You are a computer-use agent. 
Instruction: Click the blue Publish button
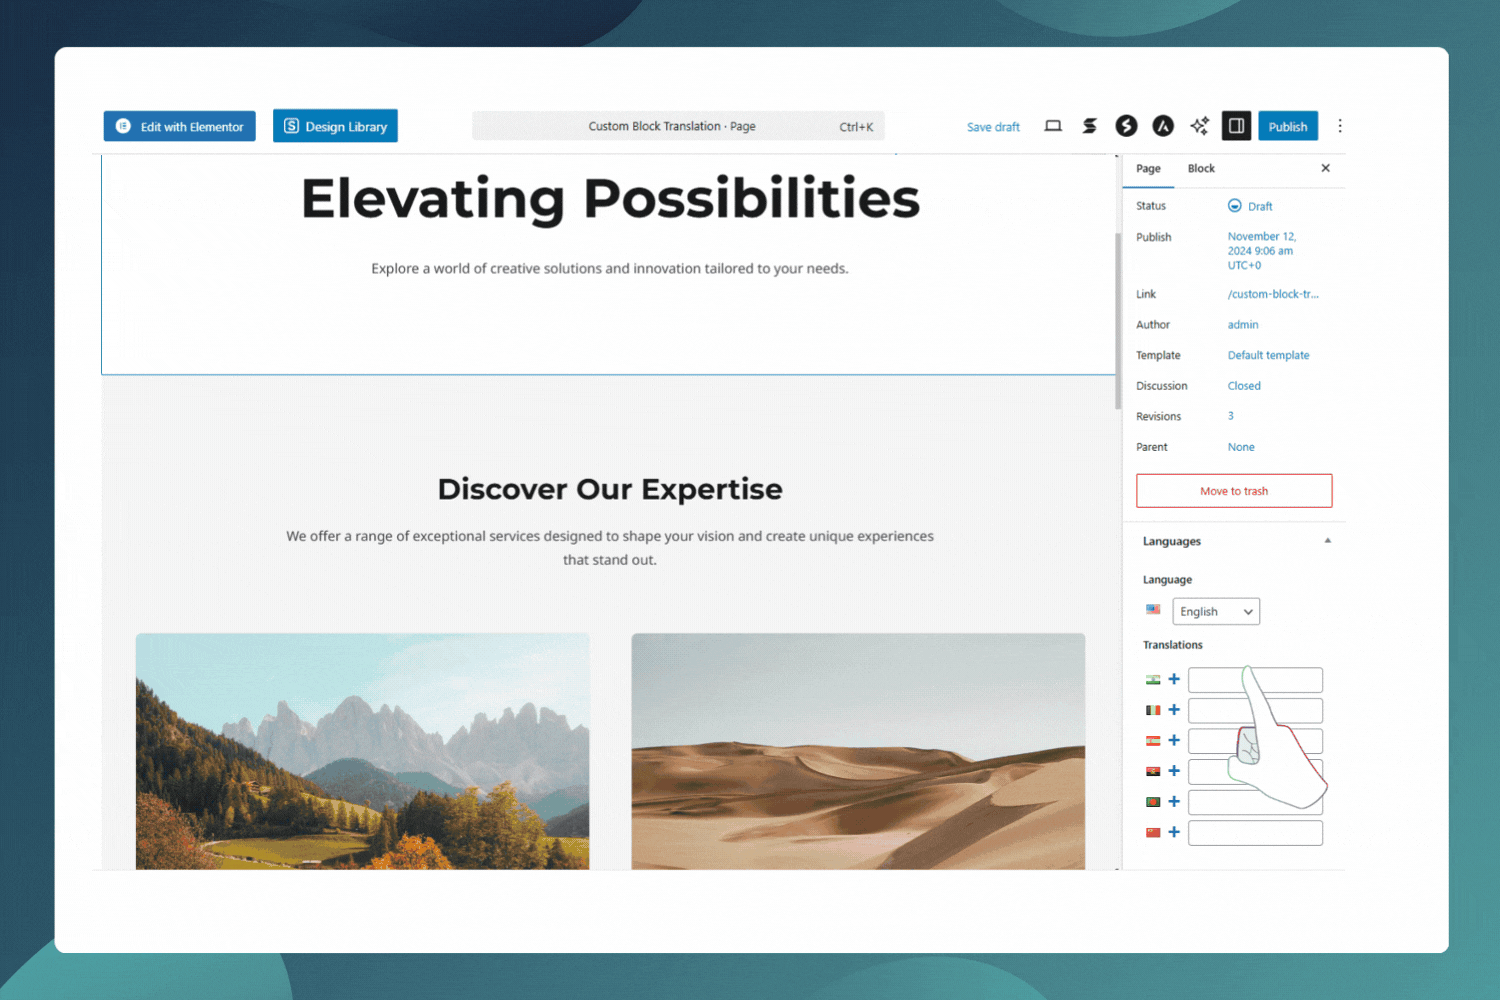point(1288,126)
